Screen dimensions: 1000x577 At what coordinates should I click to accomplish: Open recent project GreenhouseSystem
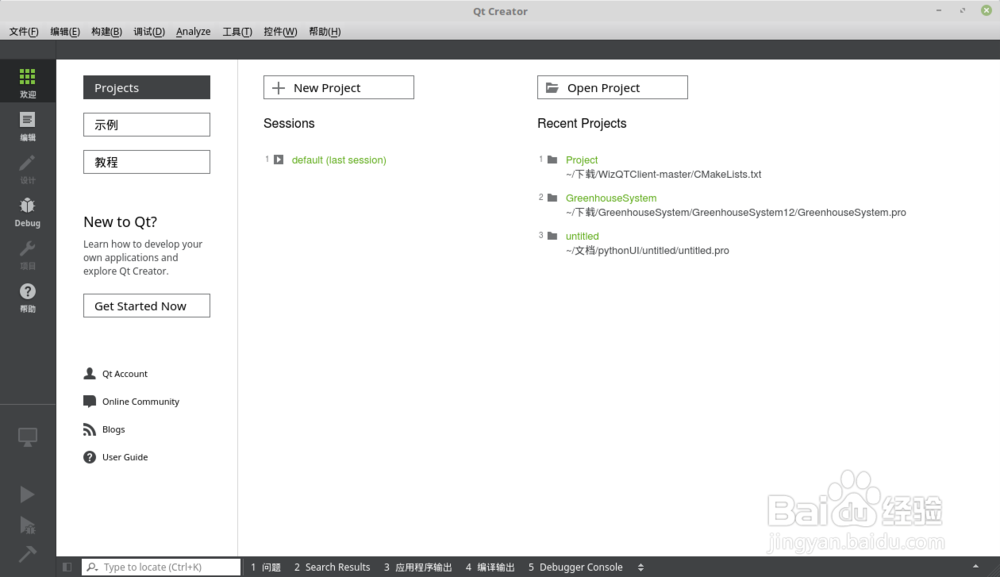point(611,198)
